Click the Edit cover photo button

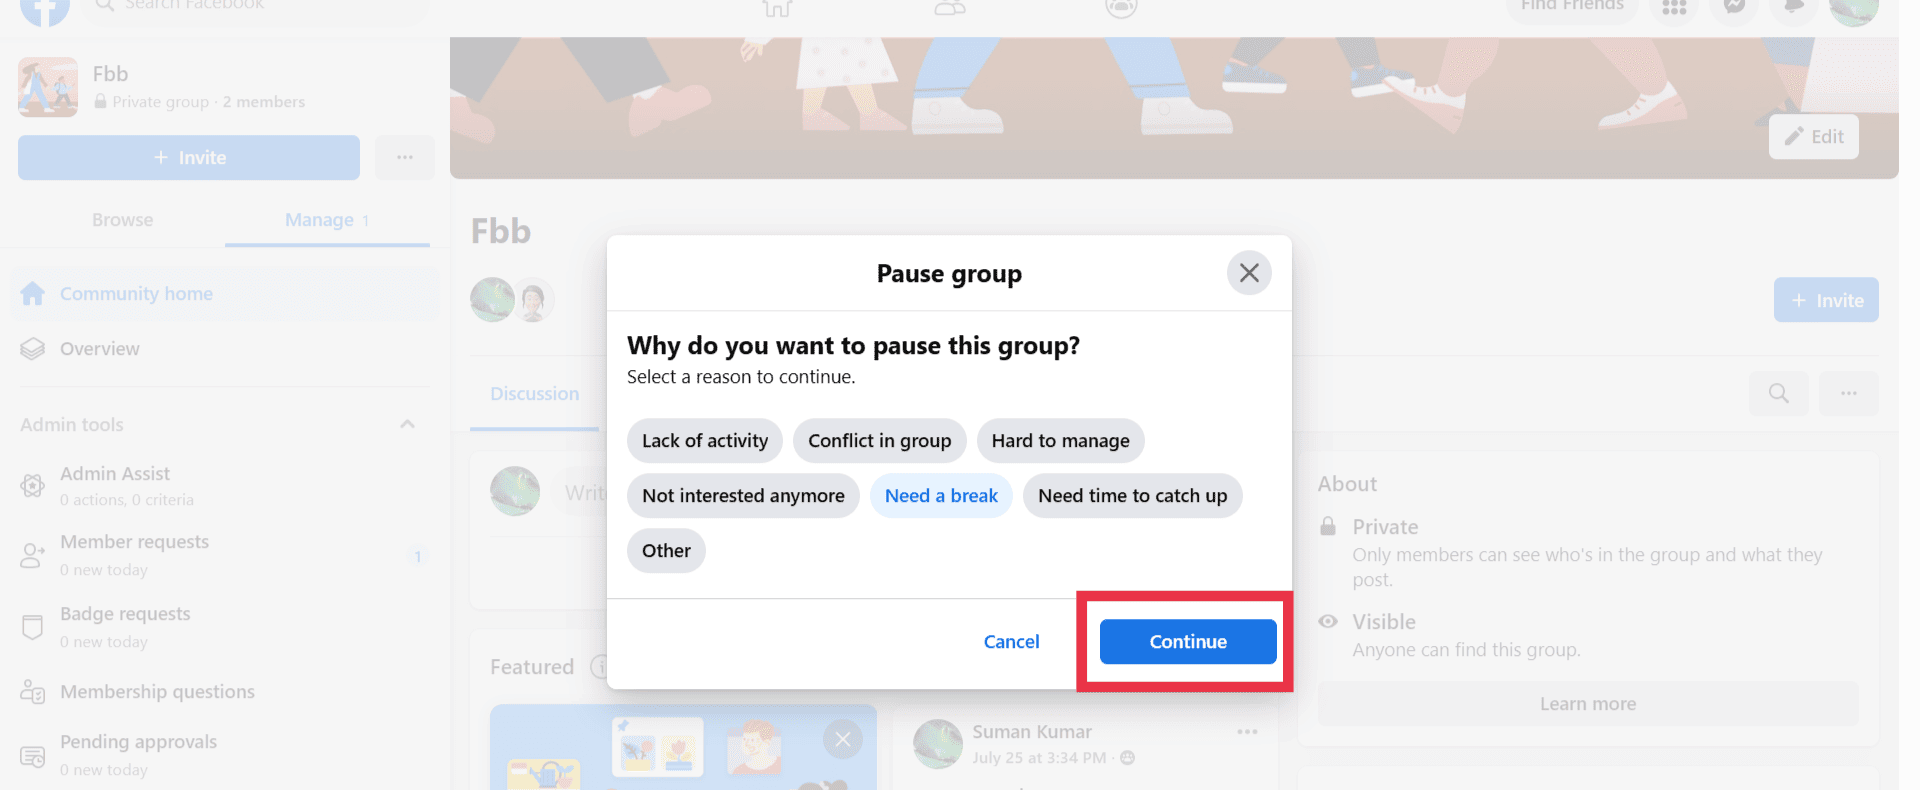(1813, 137)
